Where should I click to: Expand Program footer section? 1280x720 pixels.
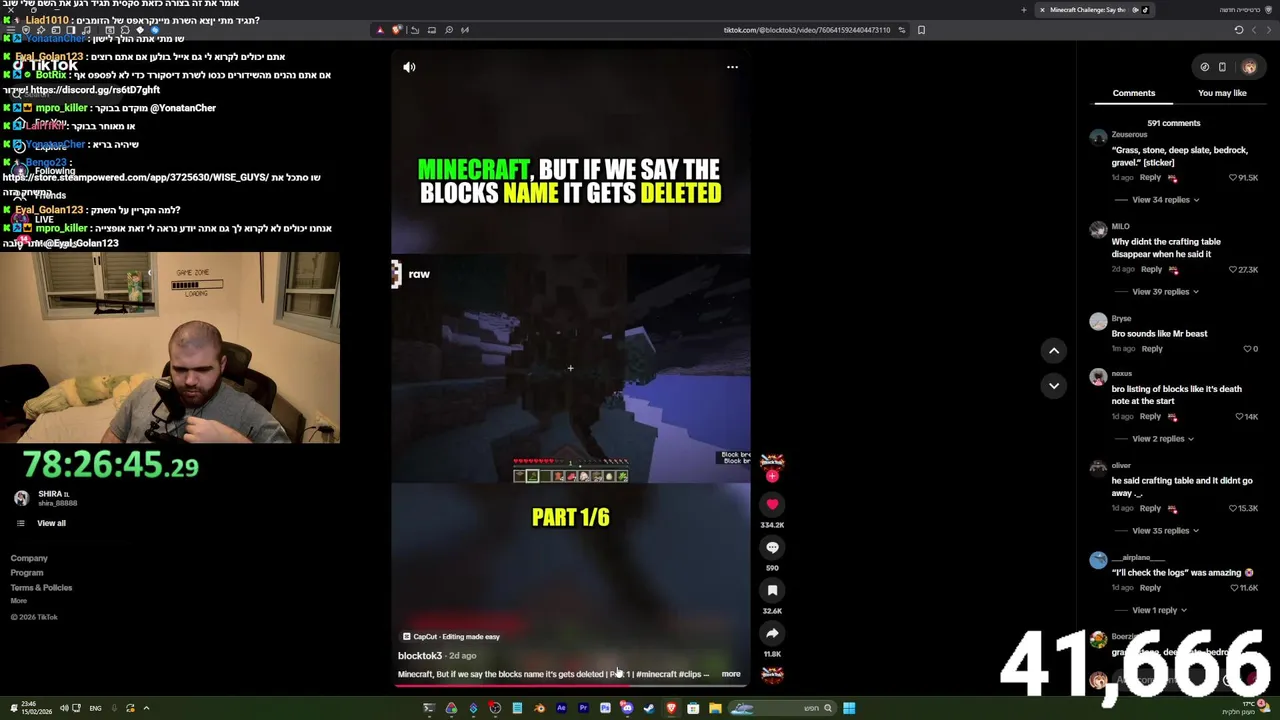(27, 573)
